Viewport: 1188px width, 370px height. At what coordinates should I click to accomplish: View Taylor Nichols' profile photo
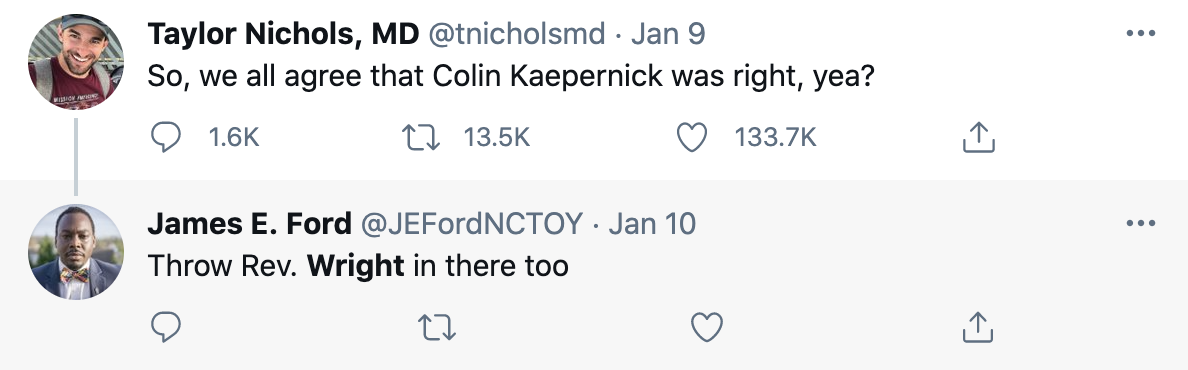76,61
